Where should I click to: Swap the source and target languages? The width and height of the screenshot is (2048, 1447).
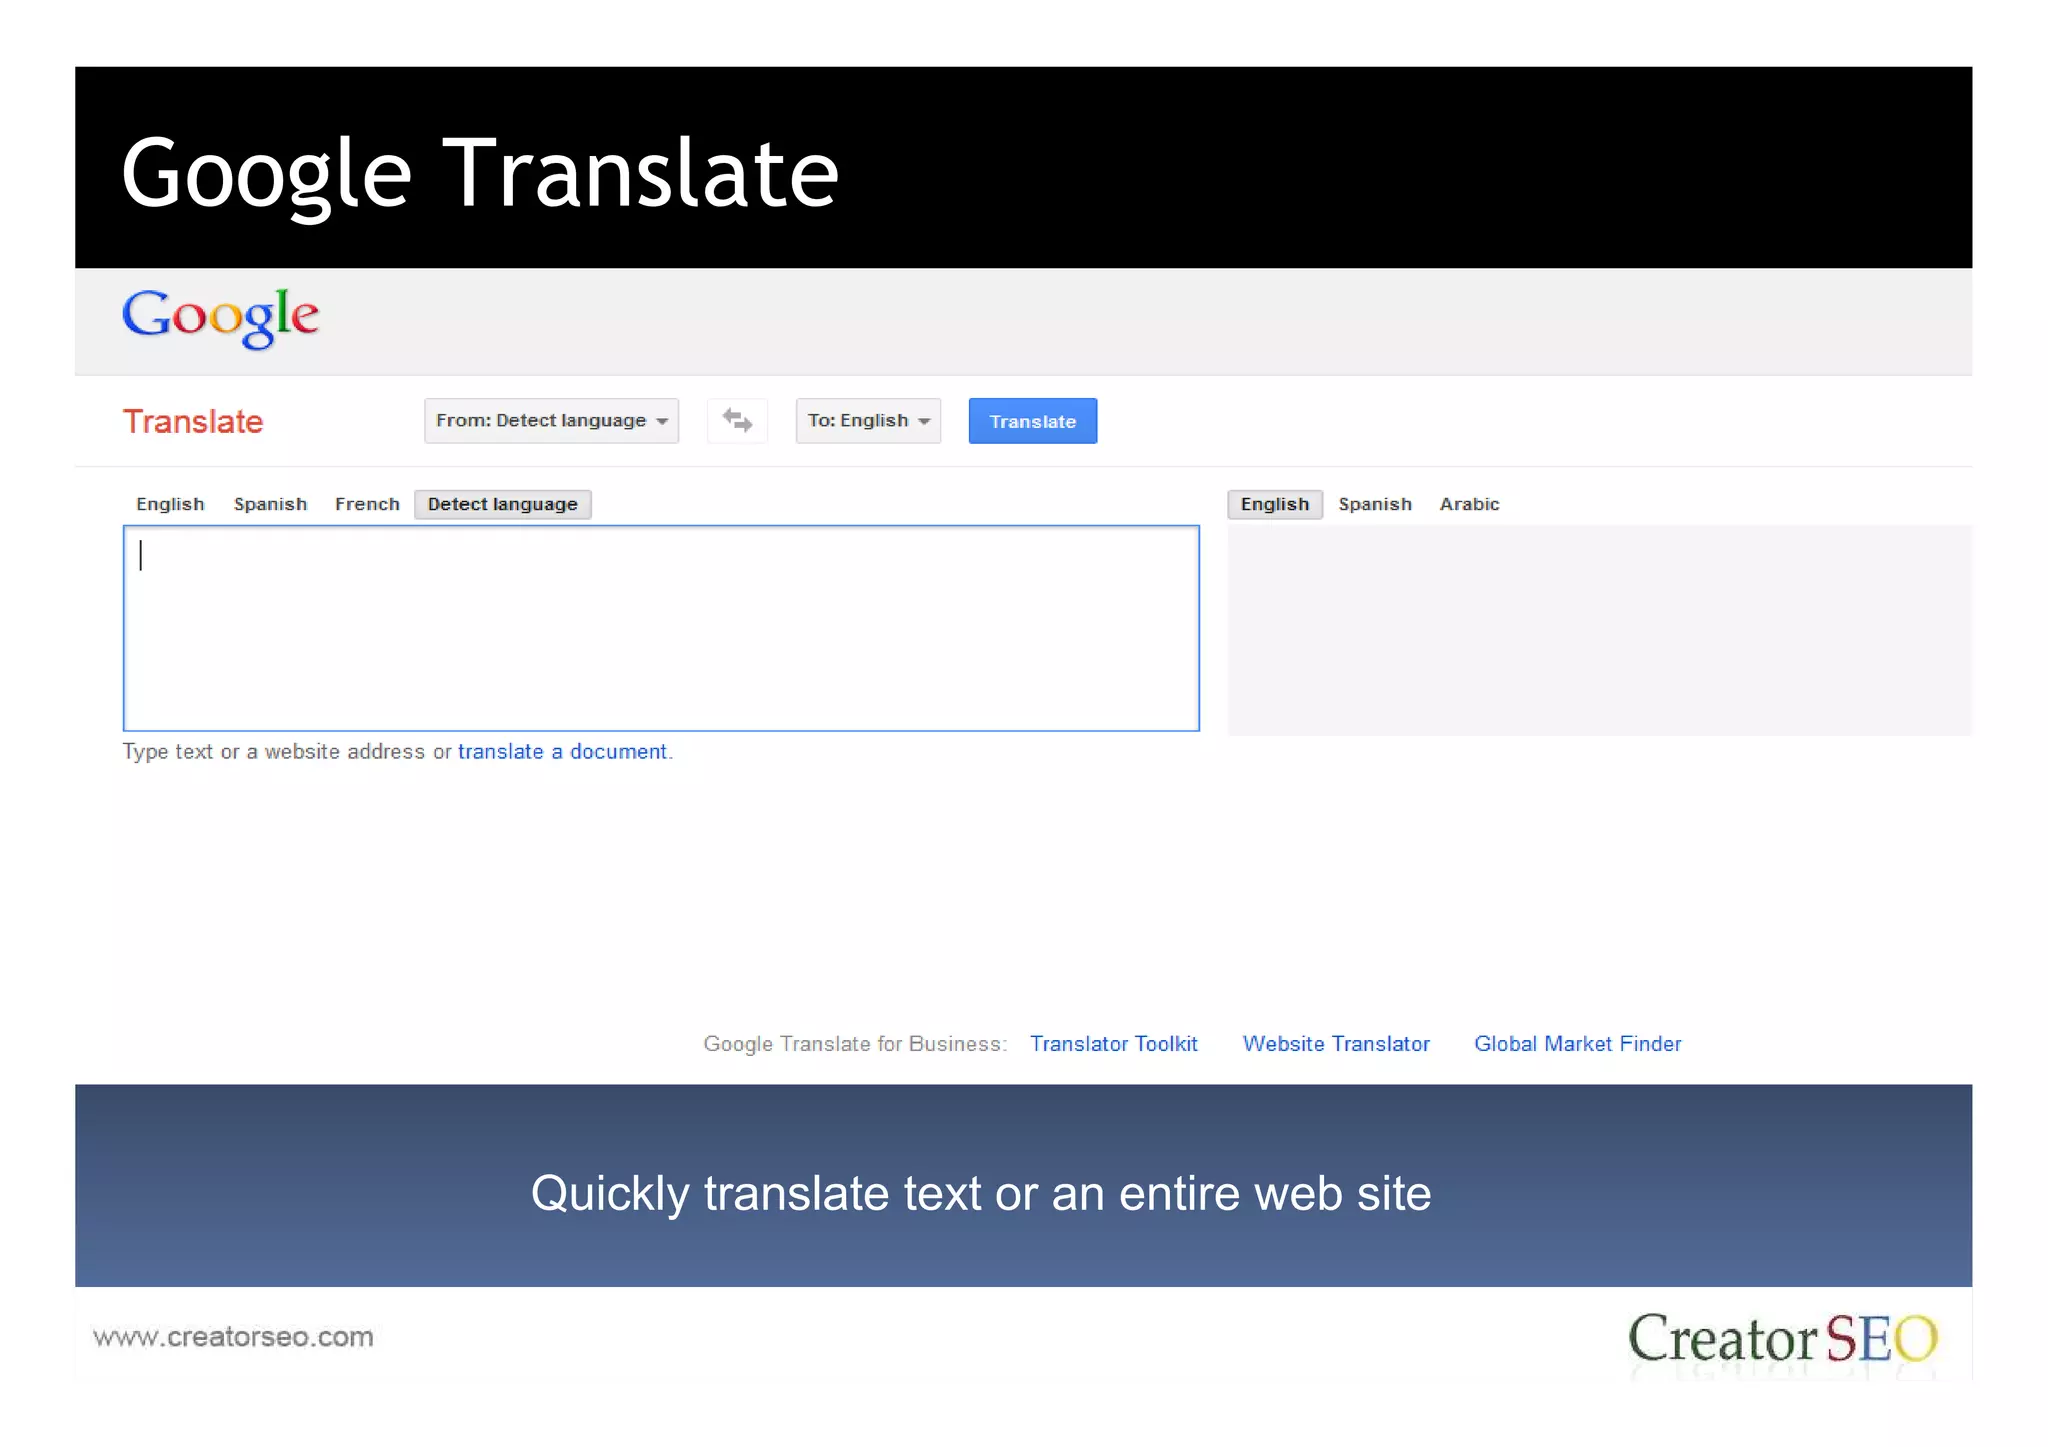(x=737, y=421)
